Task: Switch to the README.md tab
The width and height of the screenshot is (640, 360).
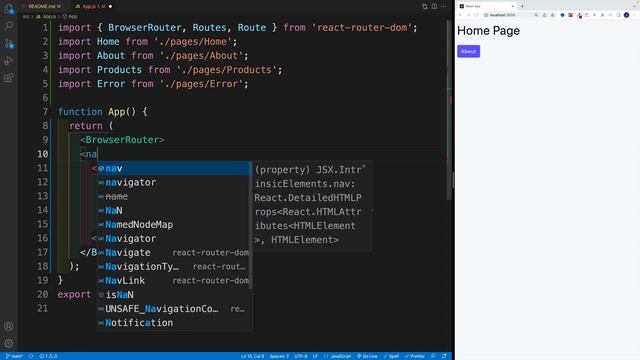Action: coord(44,6)
